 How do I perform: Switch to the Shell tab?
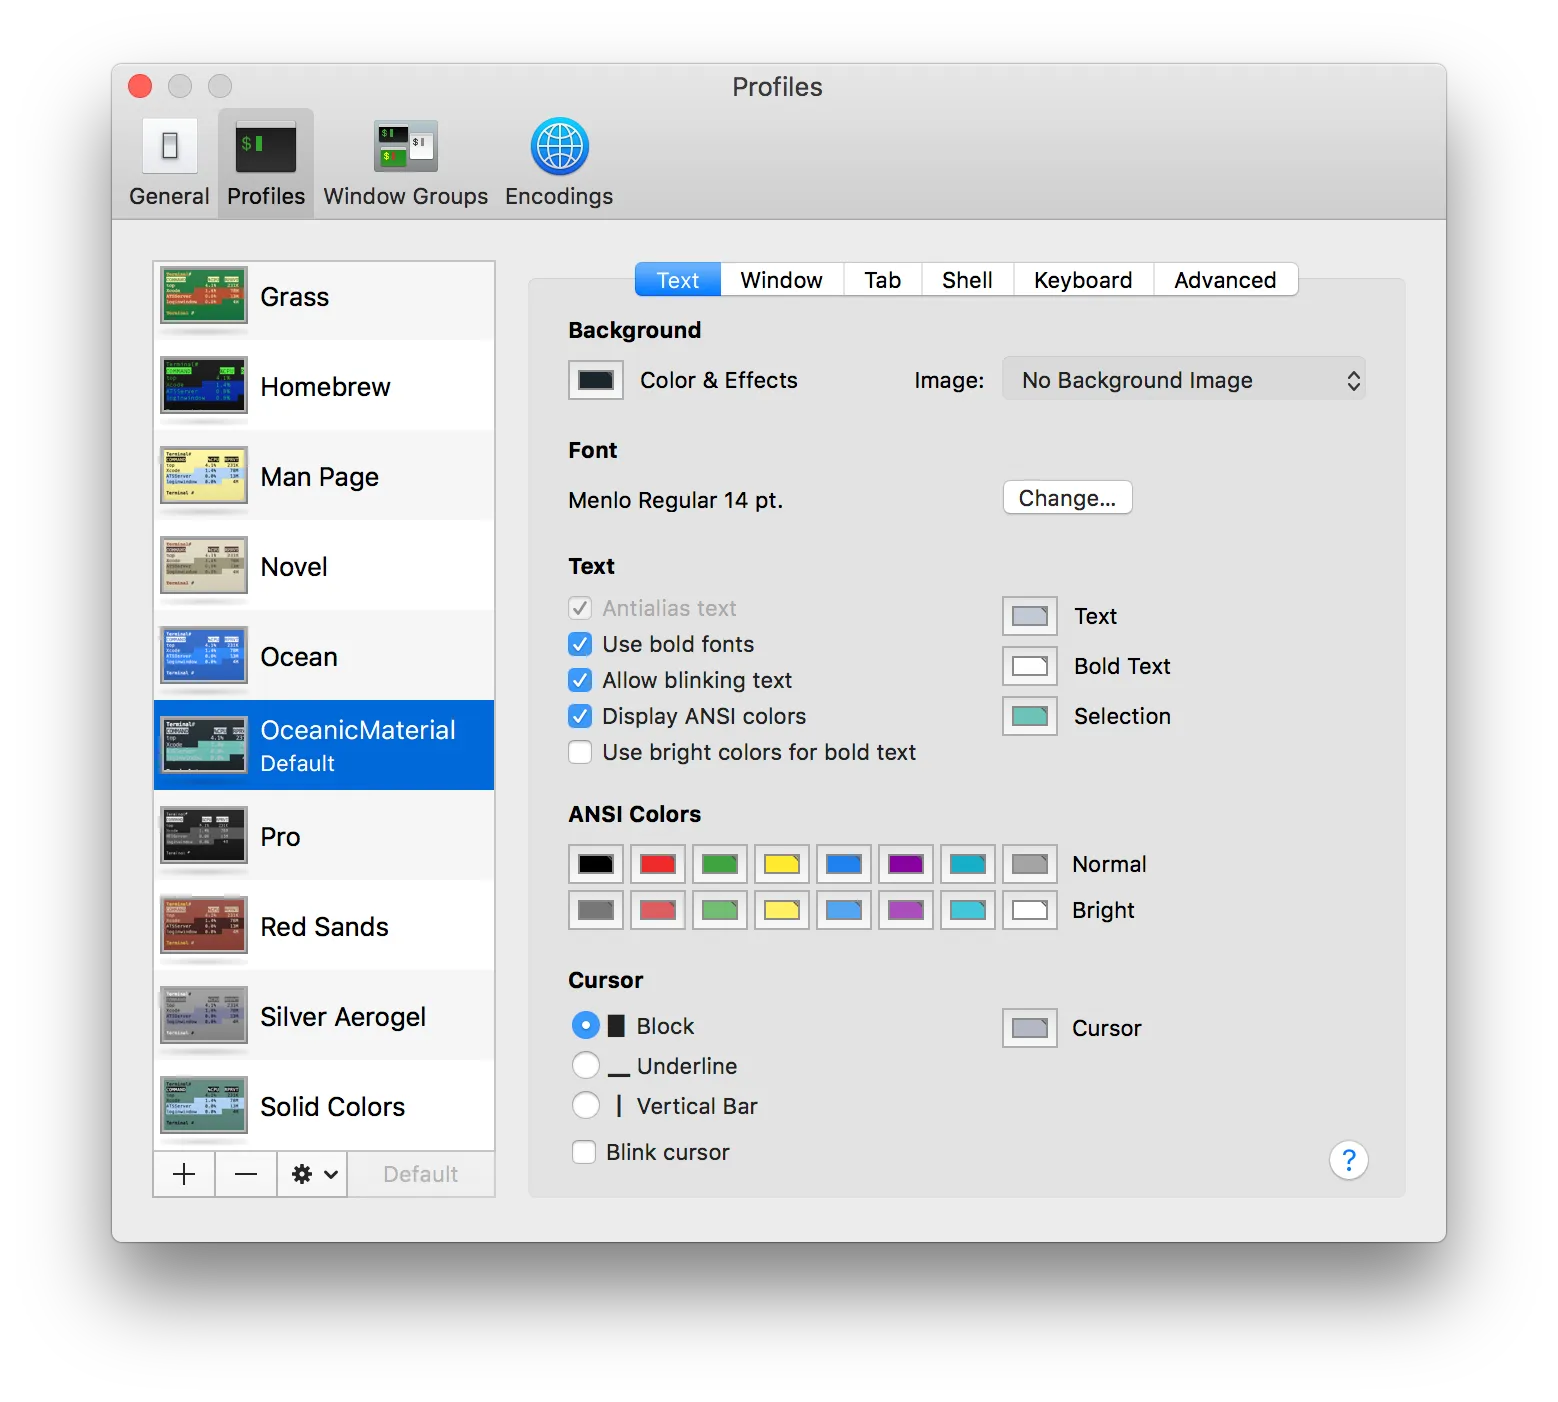(967, 280)
